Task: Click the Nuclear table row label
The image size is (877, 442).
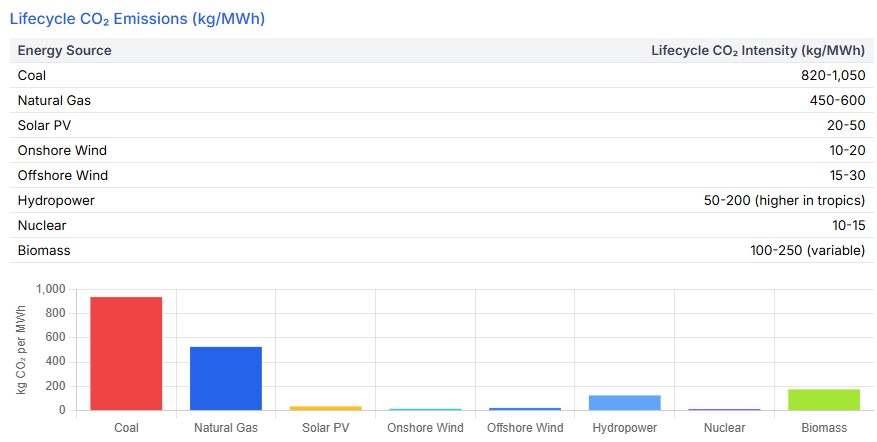Action: coord(42,225)
